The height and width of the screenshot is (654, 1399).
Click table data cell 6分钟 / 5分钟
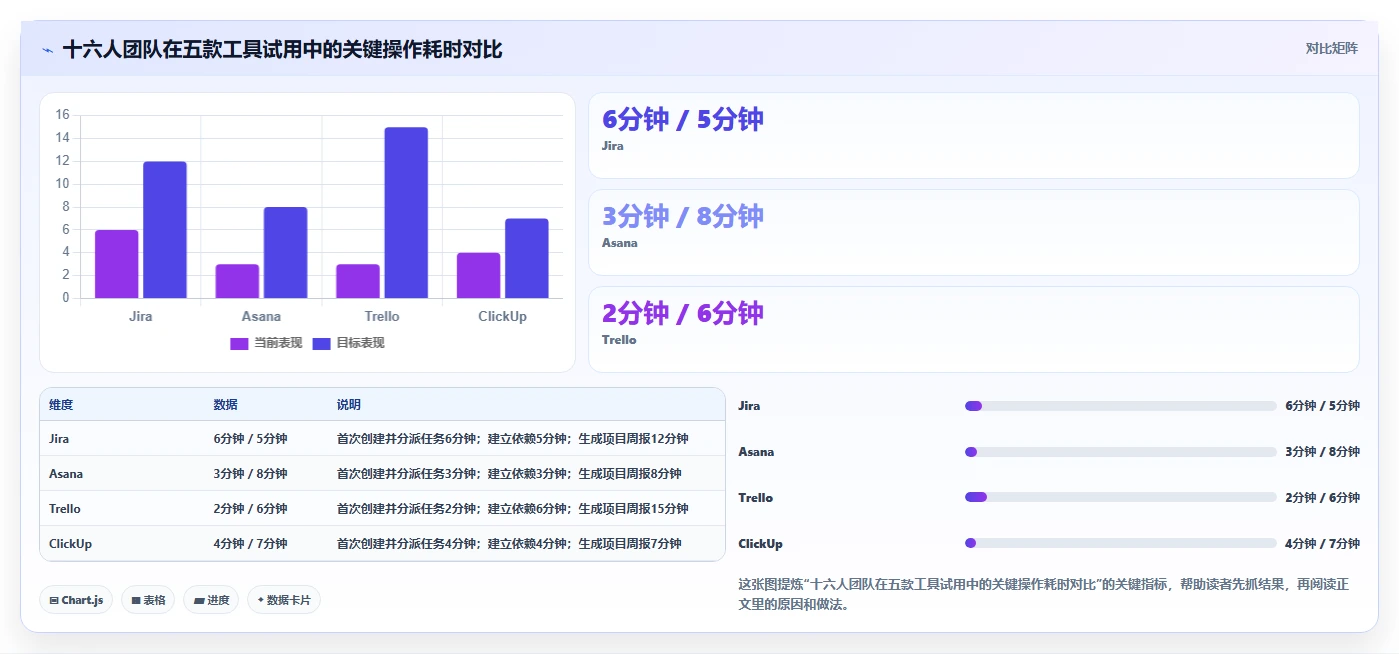[250, 439]
